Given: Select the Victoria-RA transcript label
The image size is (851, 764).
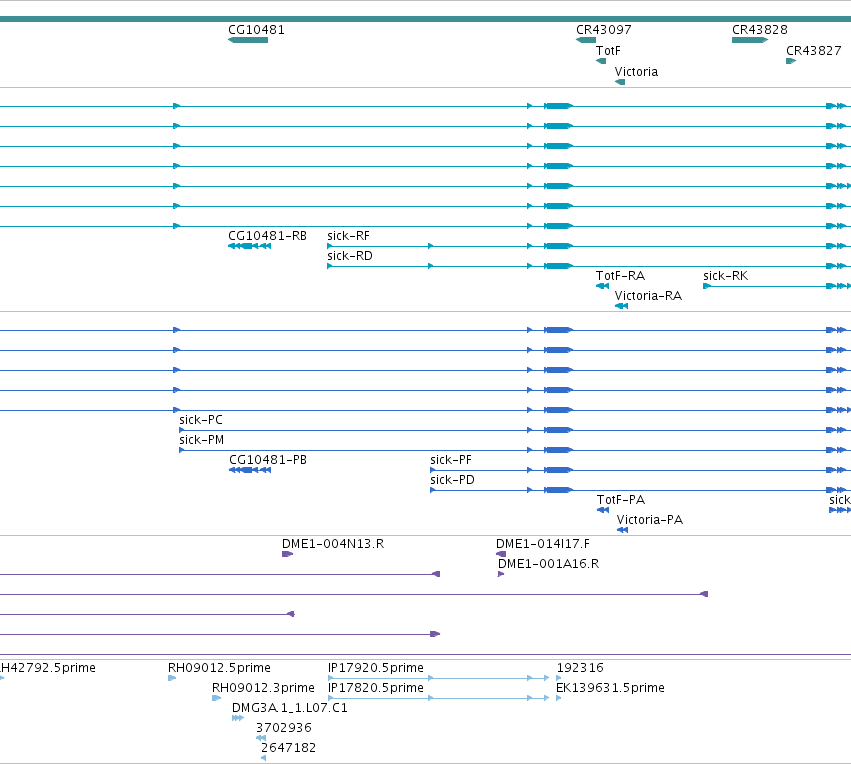Looking at the screenshot, I should click(x=648, y=296).
